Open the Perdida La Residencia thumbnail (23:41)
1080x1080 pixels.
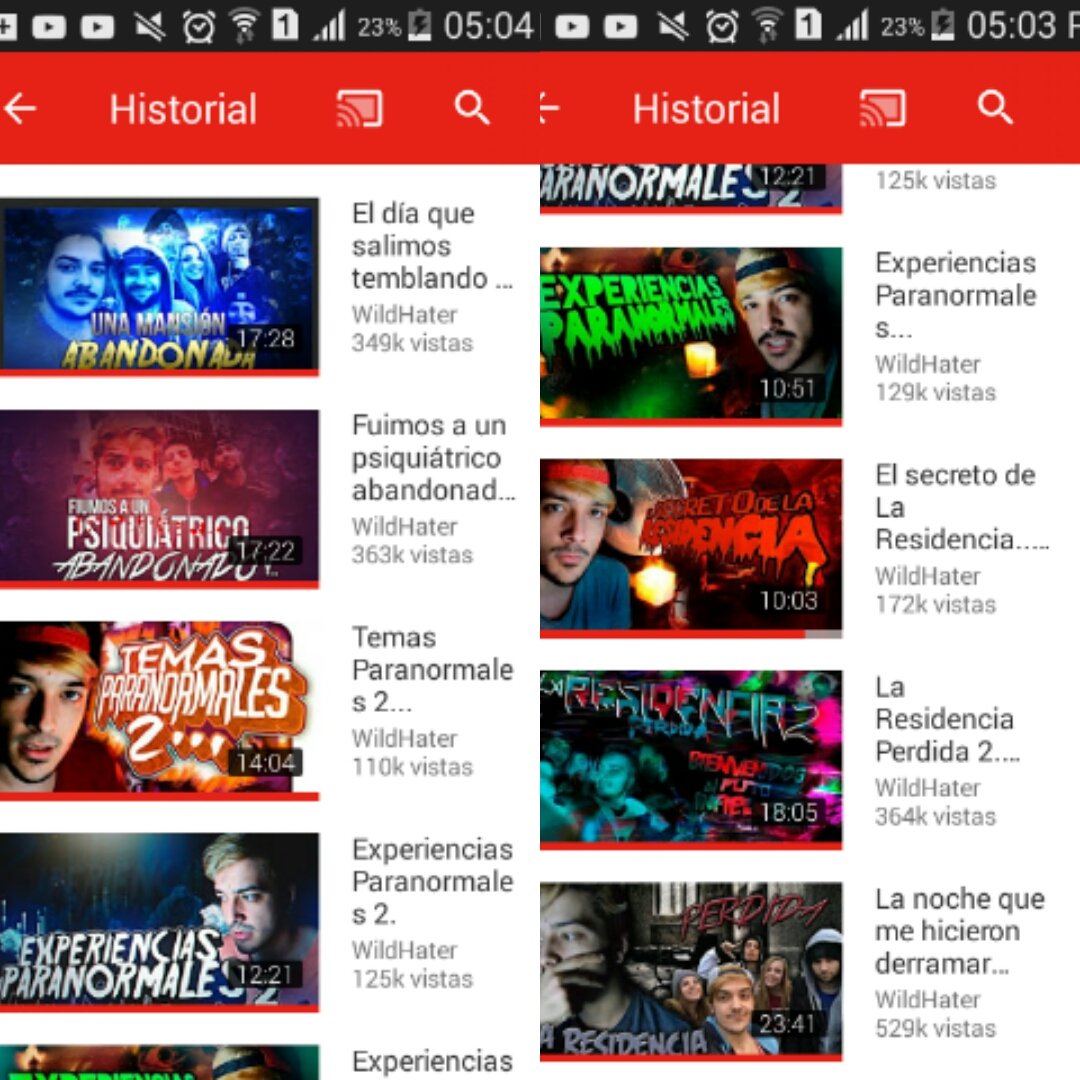(x=691, y=970)
